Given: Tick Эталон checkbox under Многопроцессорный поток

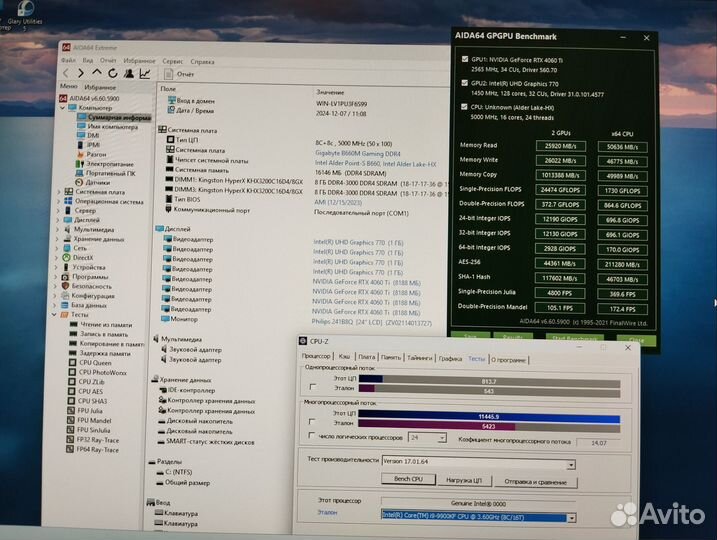Looking at the screenshot, I should pos(312,421).
